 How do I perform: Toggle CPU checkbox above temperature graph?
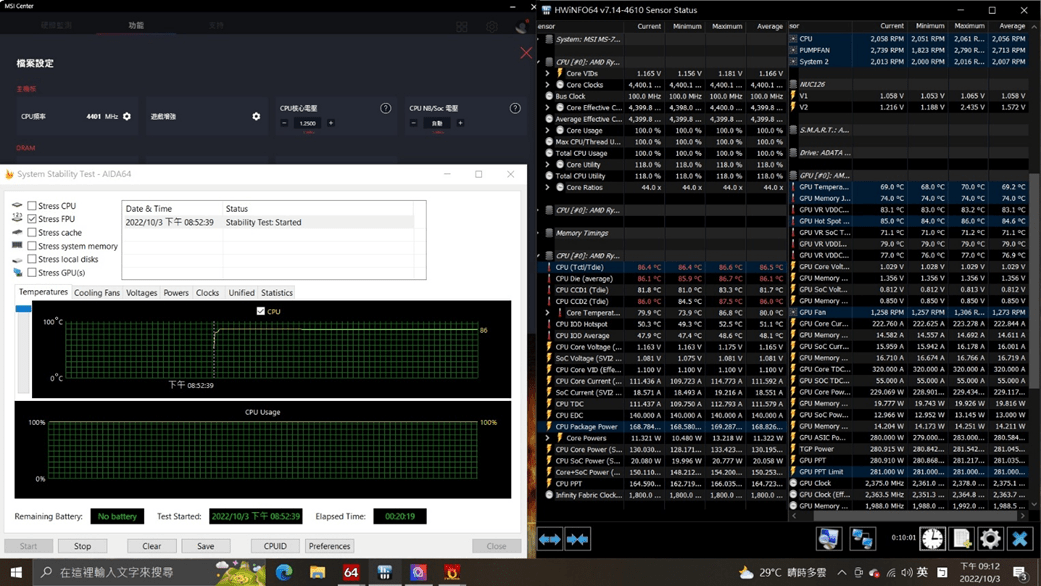pyautogui.click(x=260, y=311)
